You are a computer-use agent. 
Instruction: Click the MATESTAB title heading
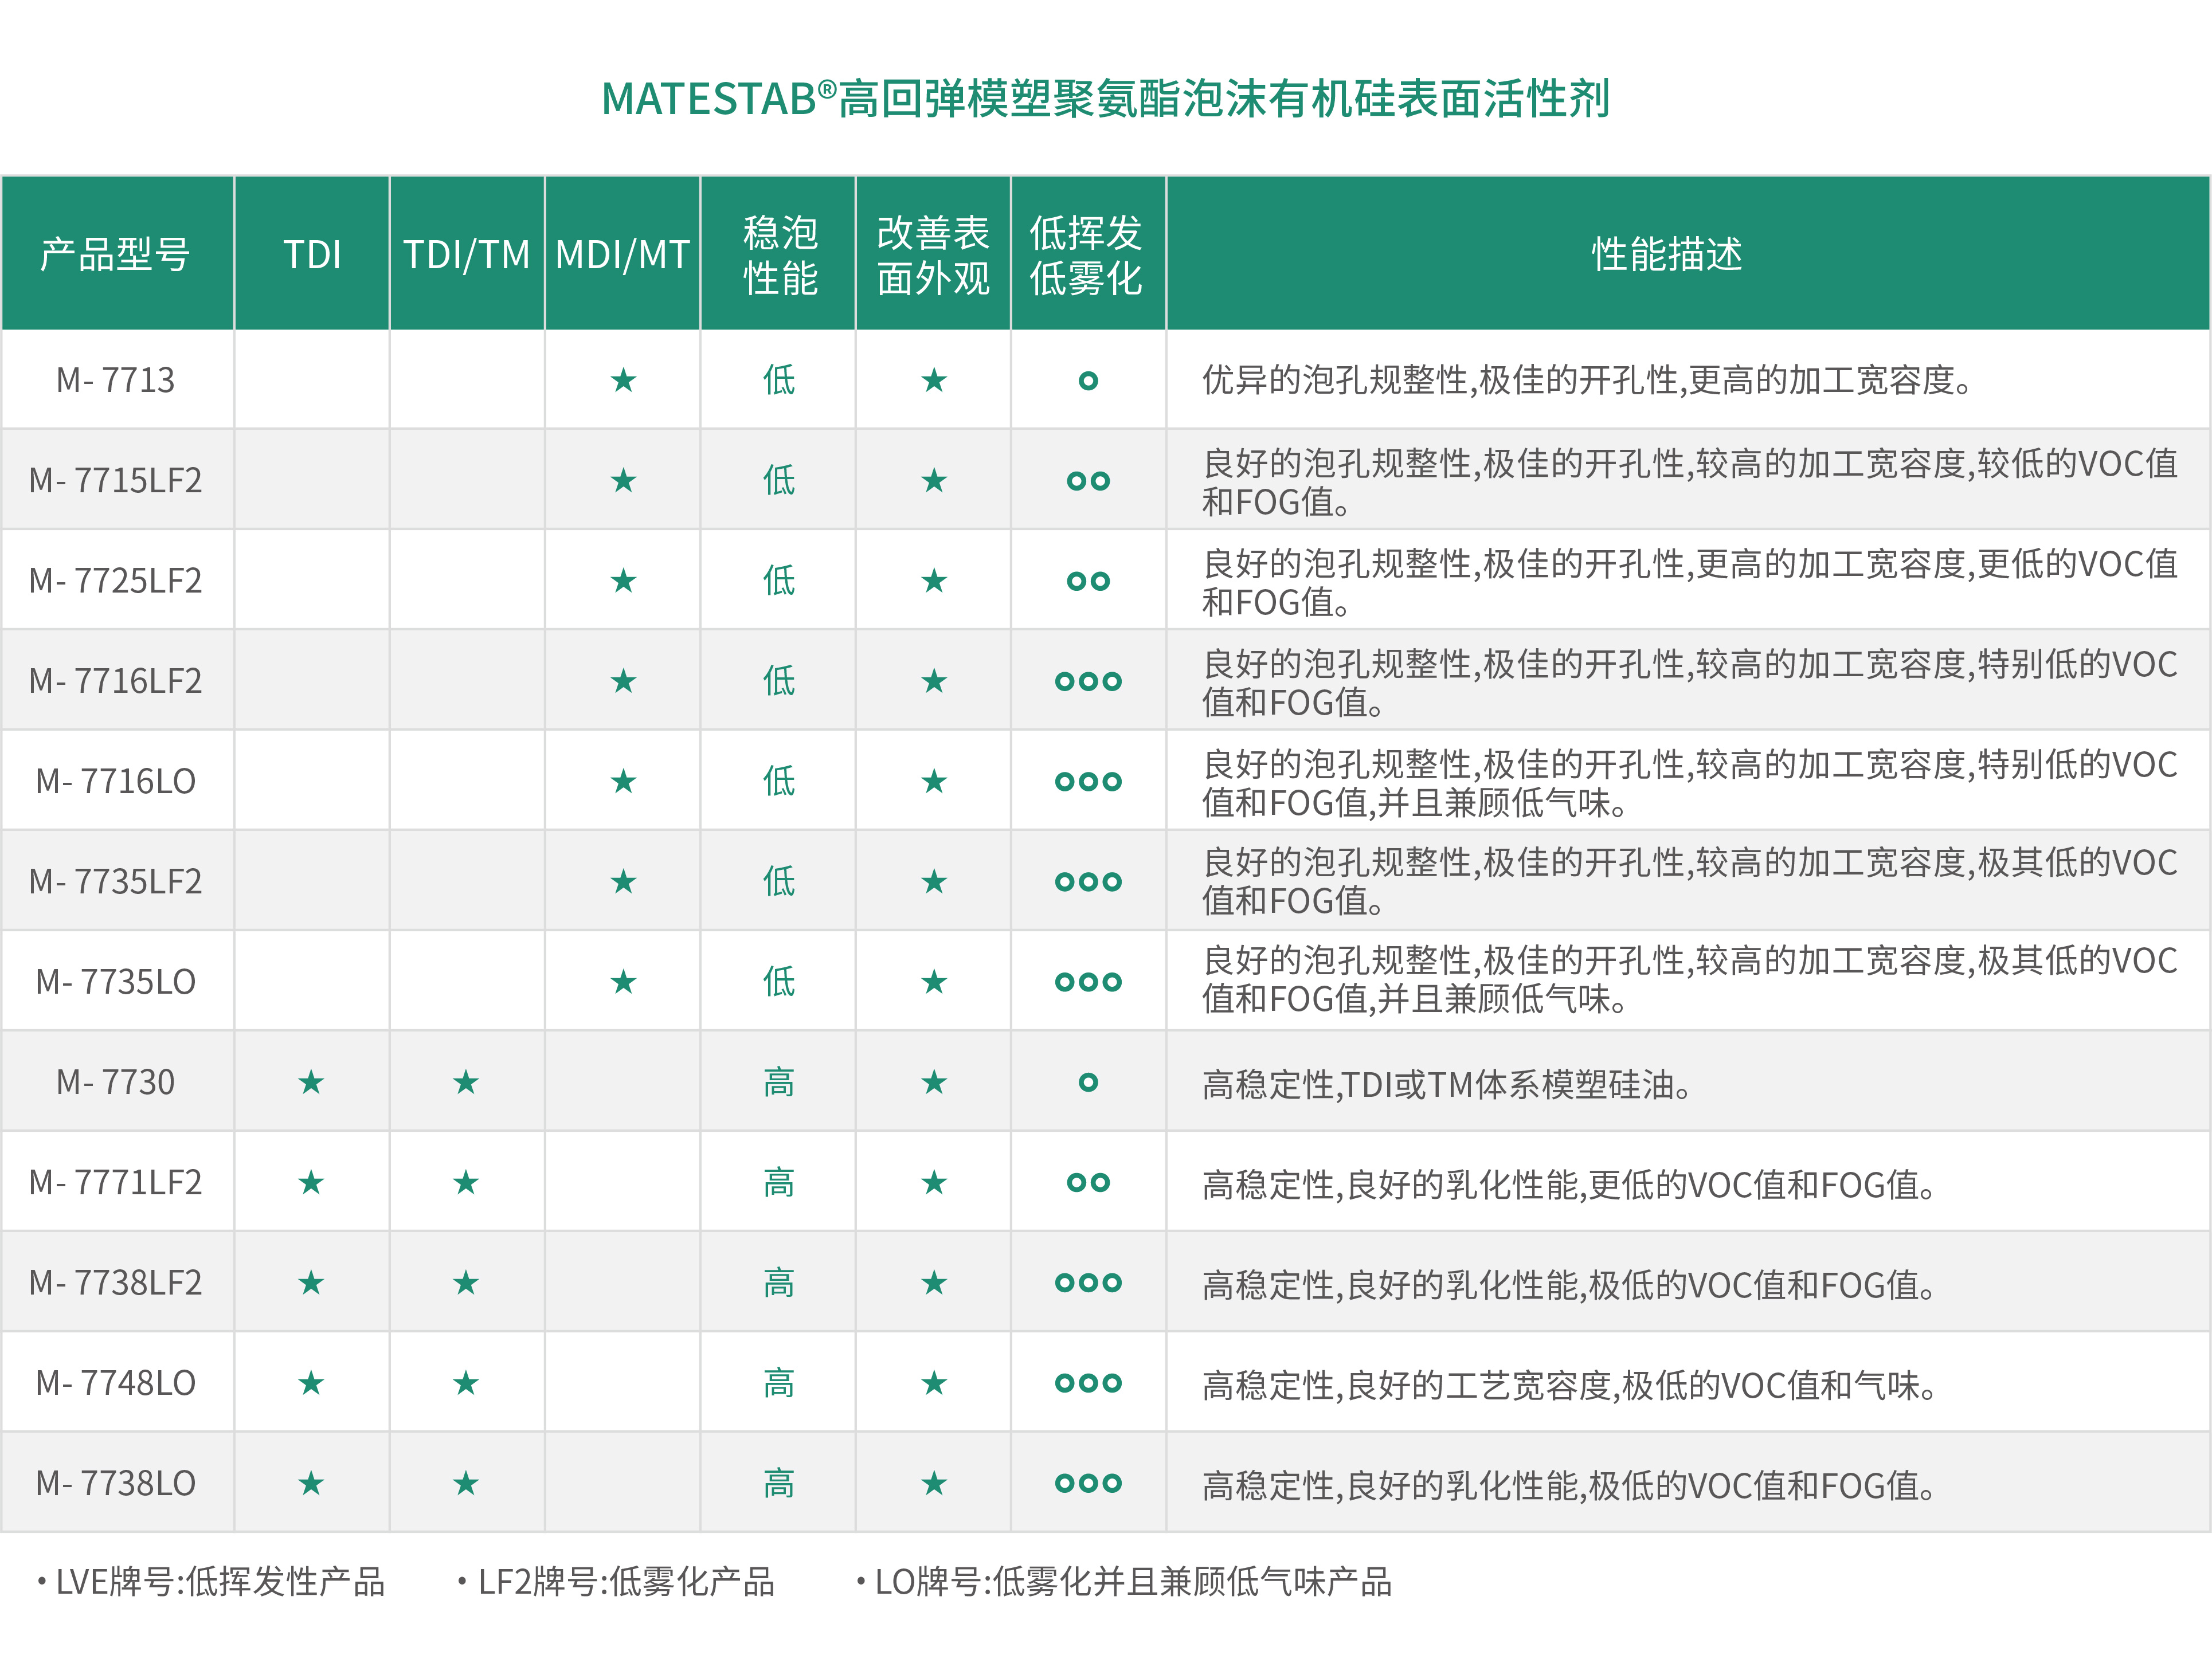[1105, 99]
